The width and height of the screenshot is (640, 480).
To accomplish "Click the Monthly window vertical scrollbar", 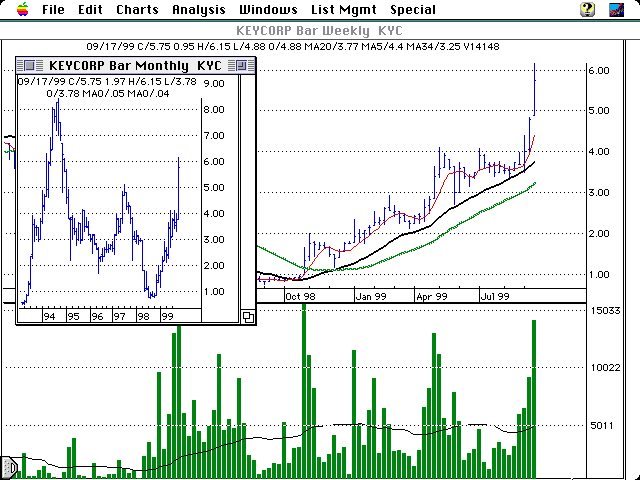I will coord(247,192).
